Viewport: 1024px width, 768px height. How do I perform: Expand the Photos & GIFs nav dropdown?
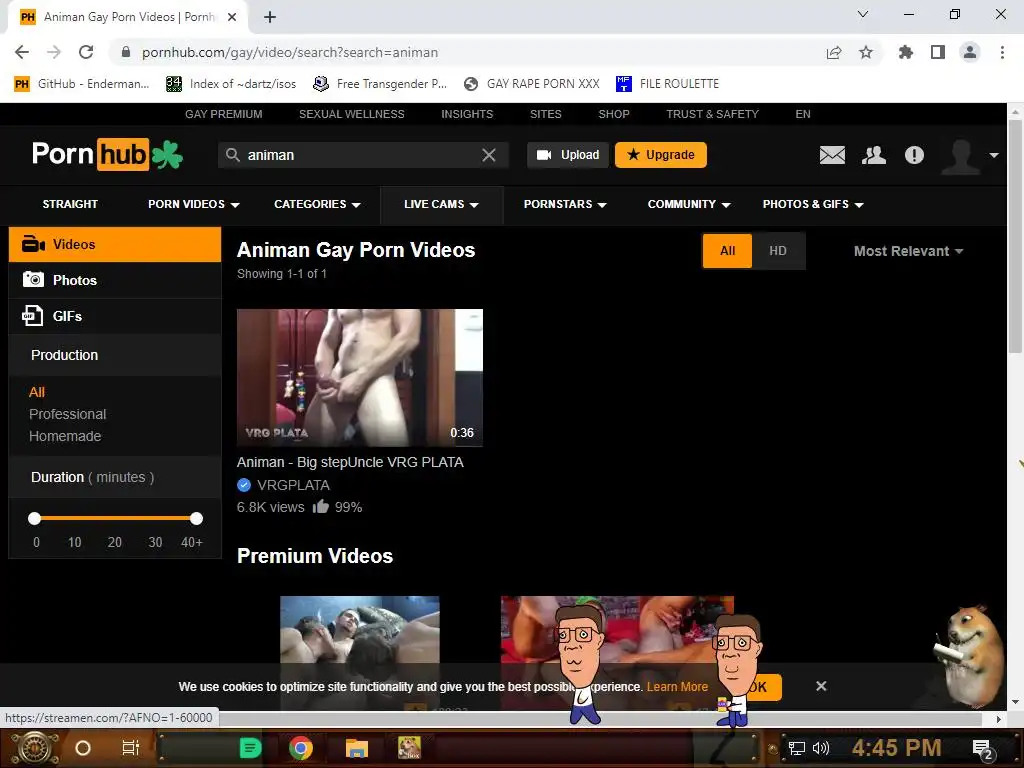point(813,204)
